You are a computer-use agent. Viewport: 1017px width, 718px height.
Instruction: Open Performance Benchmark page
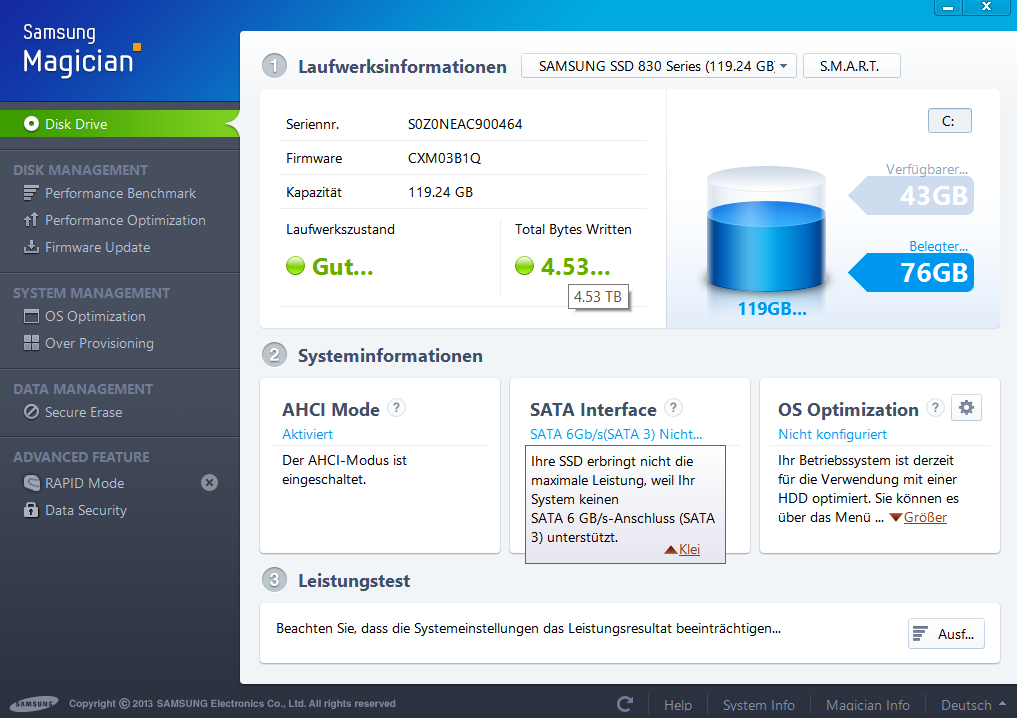pos(120,193)
